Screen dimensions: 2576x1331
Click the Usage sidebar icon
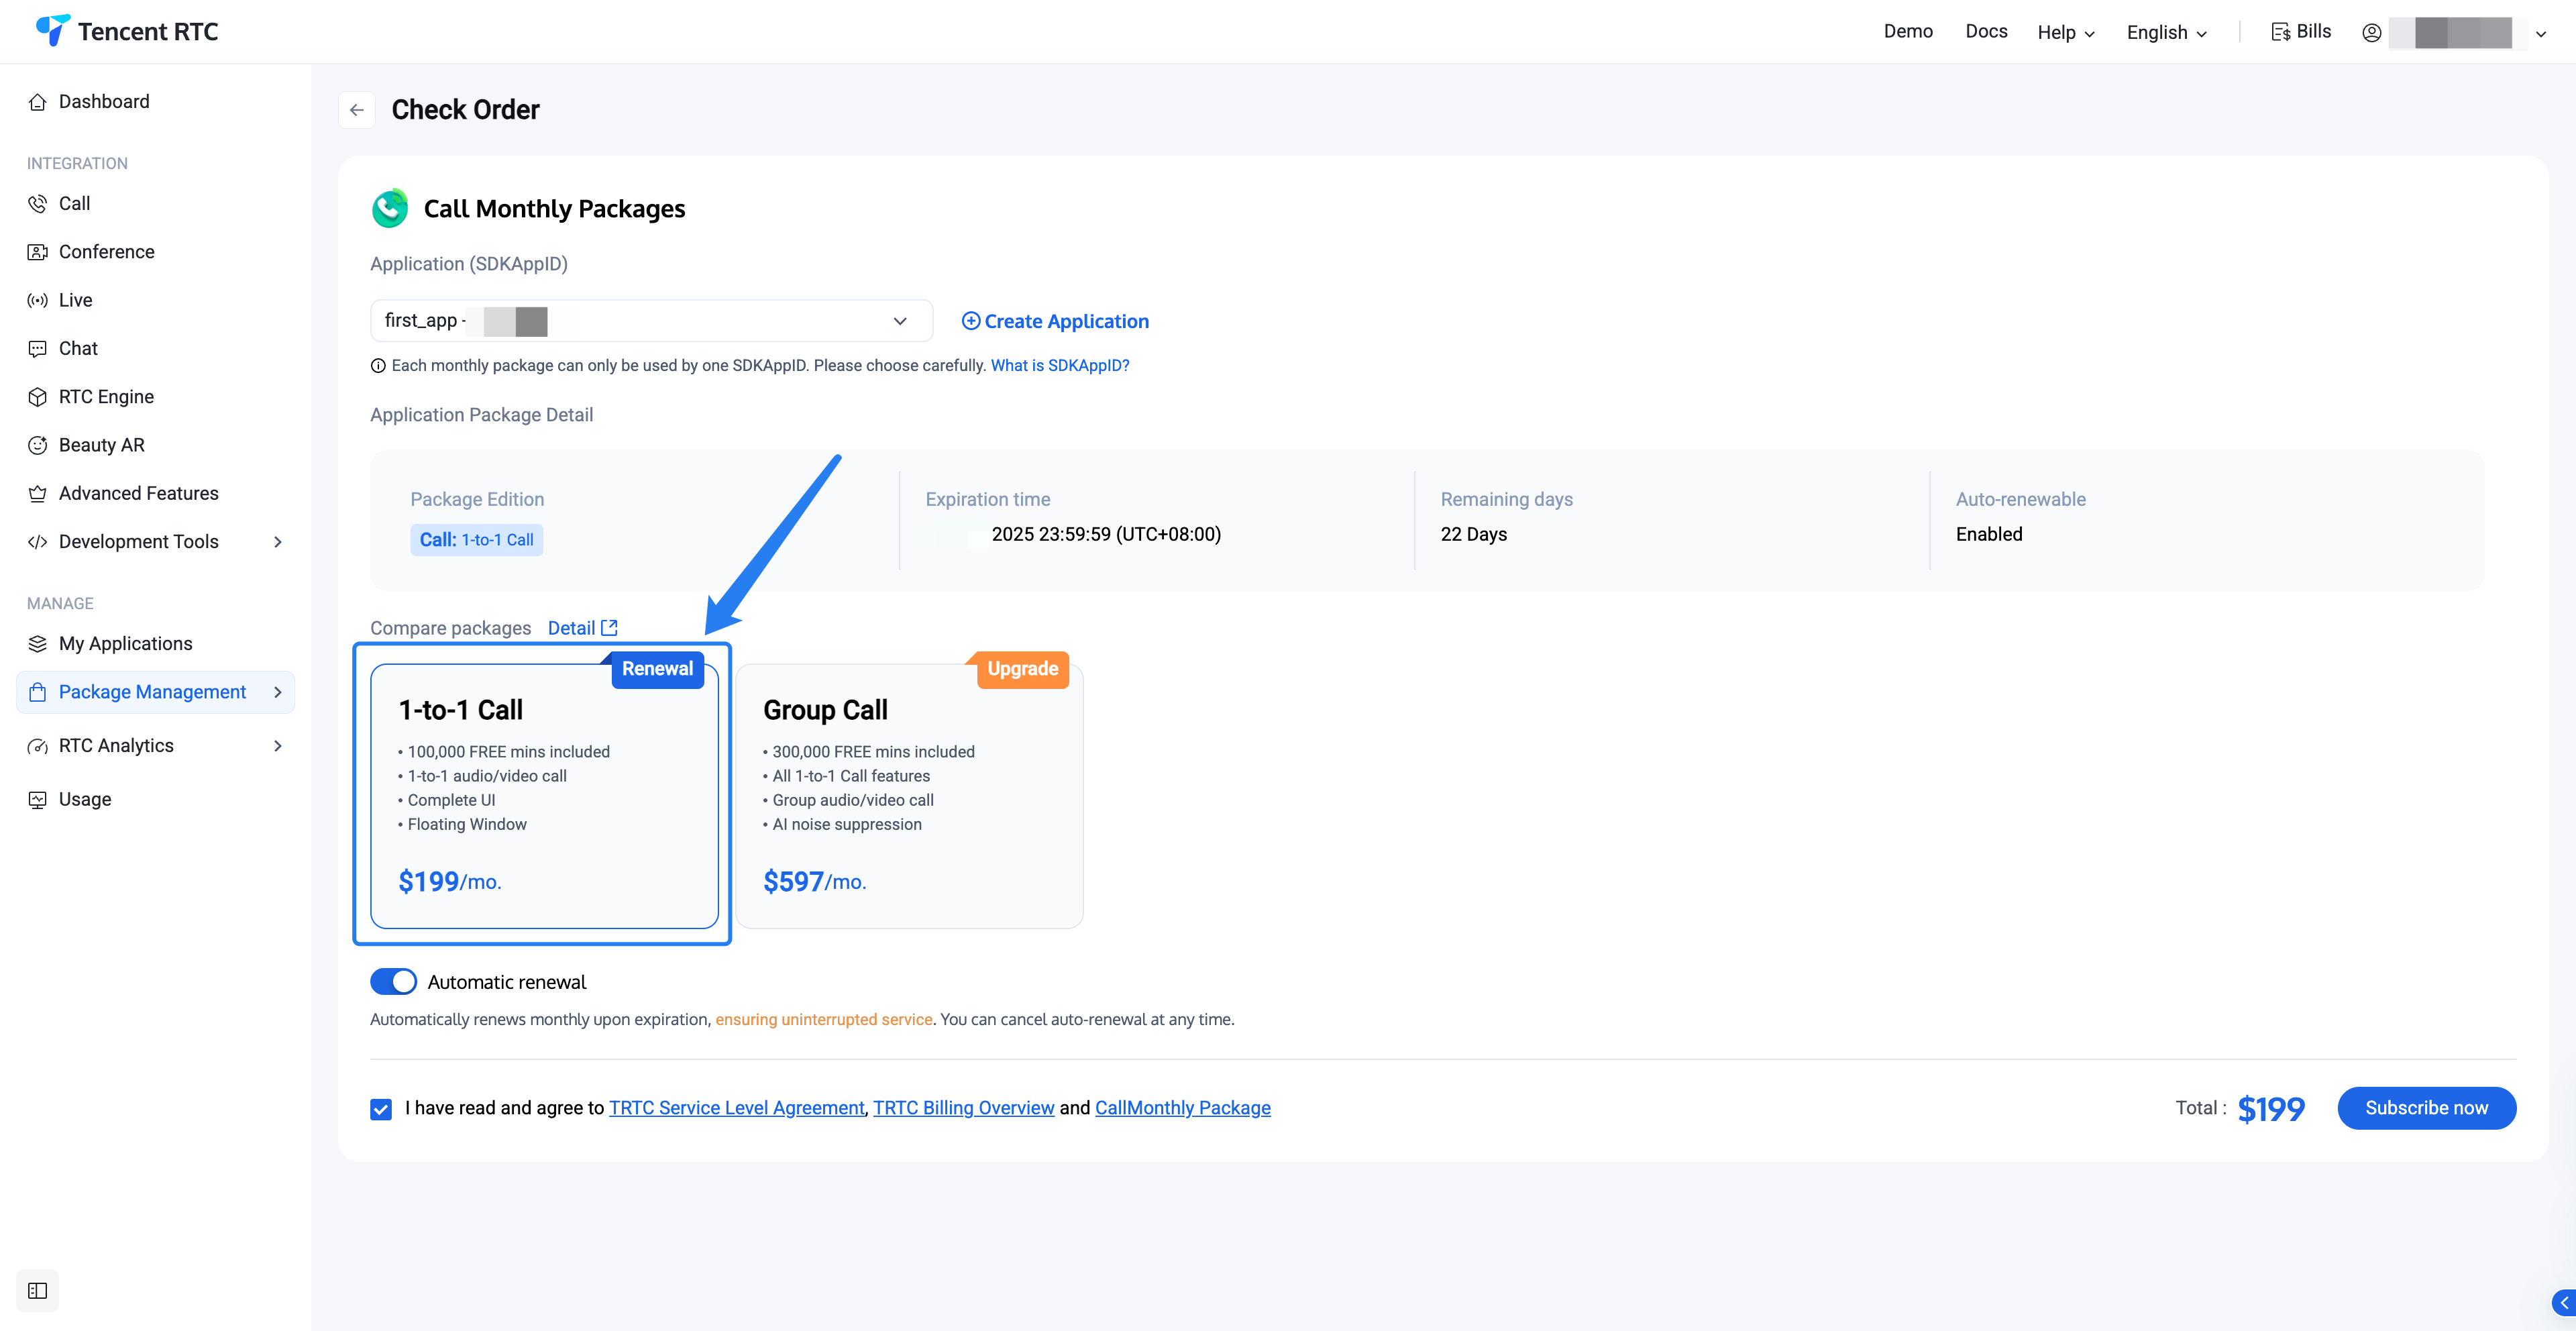[x=84, y=799]
